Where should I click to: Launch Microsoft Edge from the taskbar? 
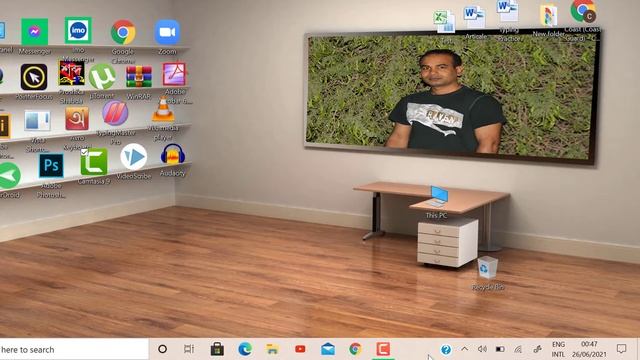[x=245, y=349]
